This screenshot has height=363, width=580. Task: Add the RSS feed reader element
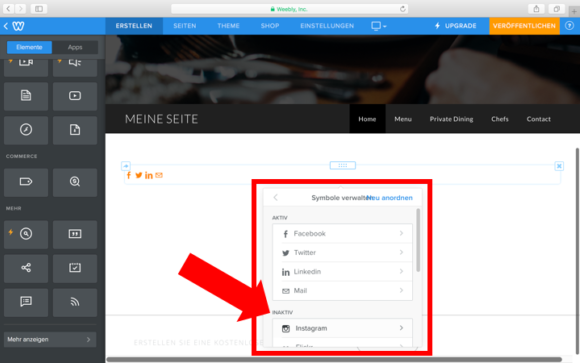click(x=75, y=302)
